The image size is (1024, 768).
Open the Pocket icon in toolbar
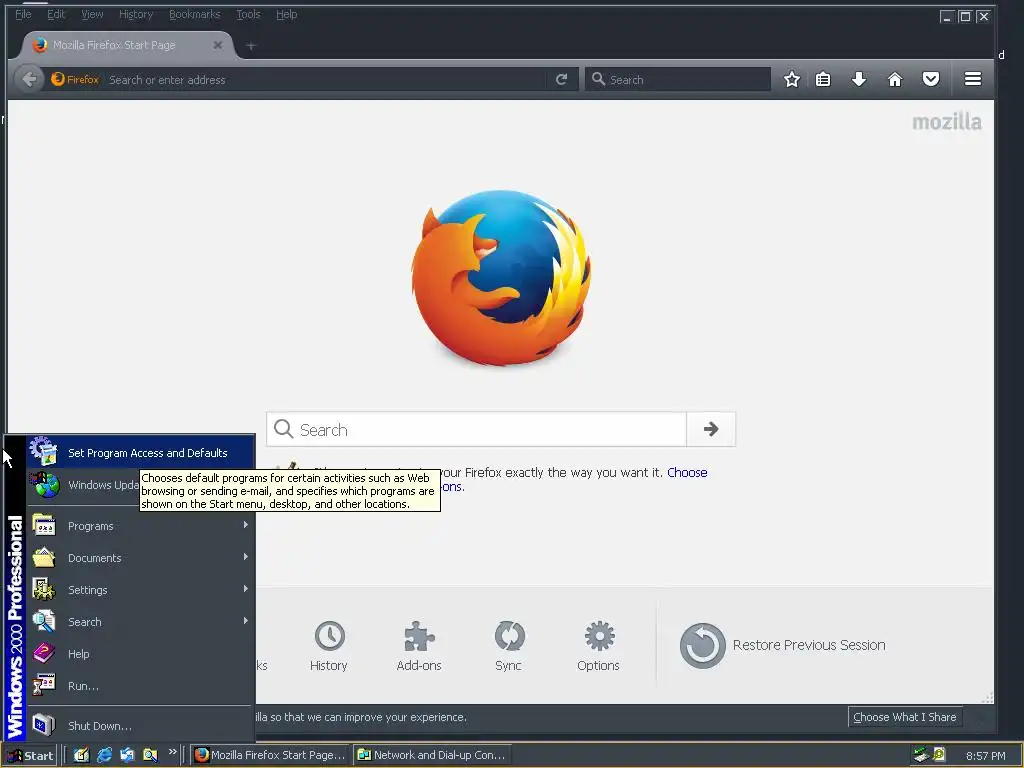point(931,80)
